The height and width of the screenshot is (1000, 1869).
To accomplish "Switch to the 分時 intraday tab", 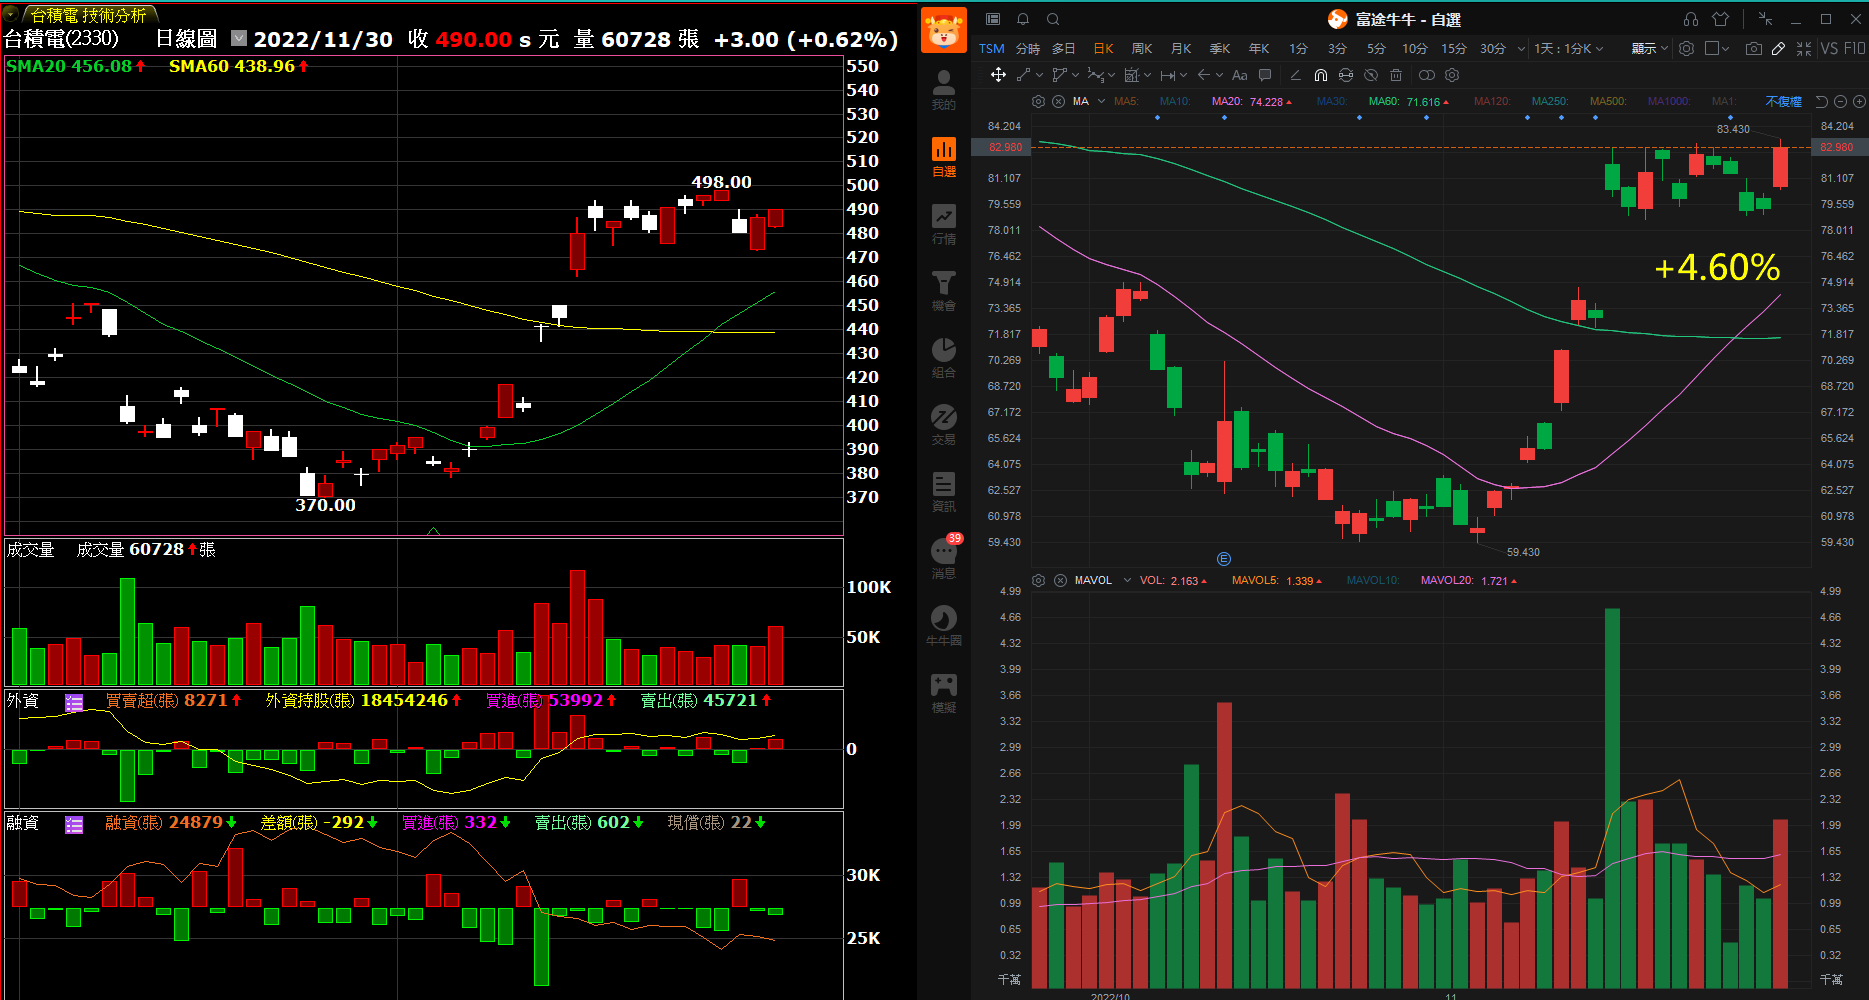I will pos(1028,48).
